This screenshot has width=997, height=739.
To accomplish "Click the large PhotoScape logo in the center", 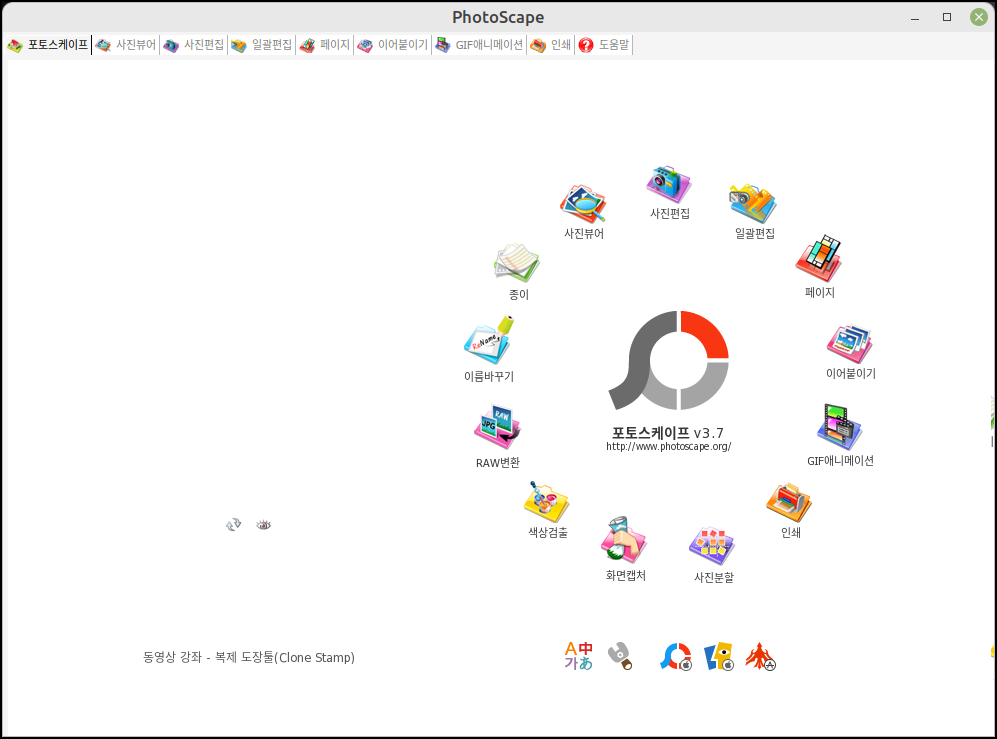I will click(669, 360).
